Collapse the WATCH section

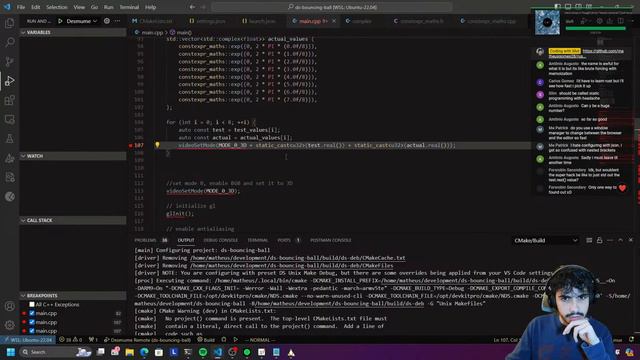point(73,156)
